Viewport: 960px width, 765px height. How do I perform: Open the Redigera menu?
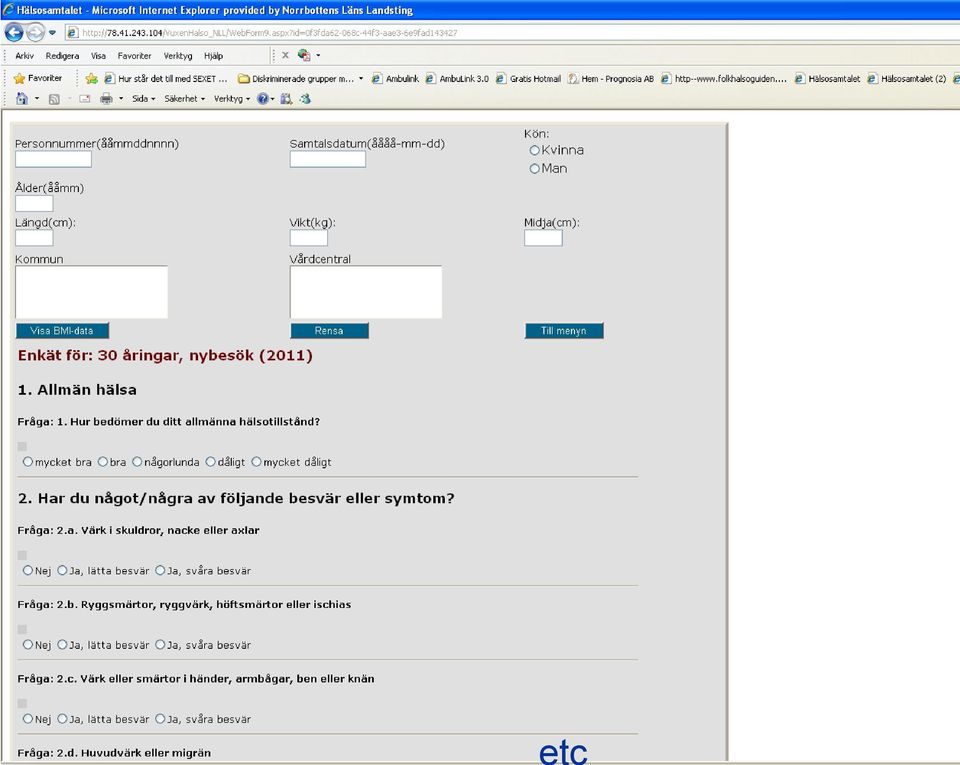tap(62, 56)
